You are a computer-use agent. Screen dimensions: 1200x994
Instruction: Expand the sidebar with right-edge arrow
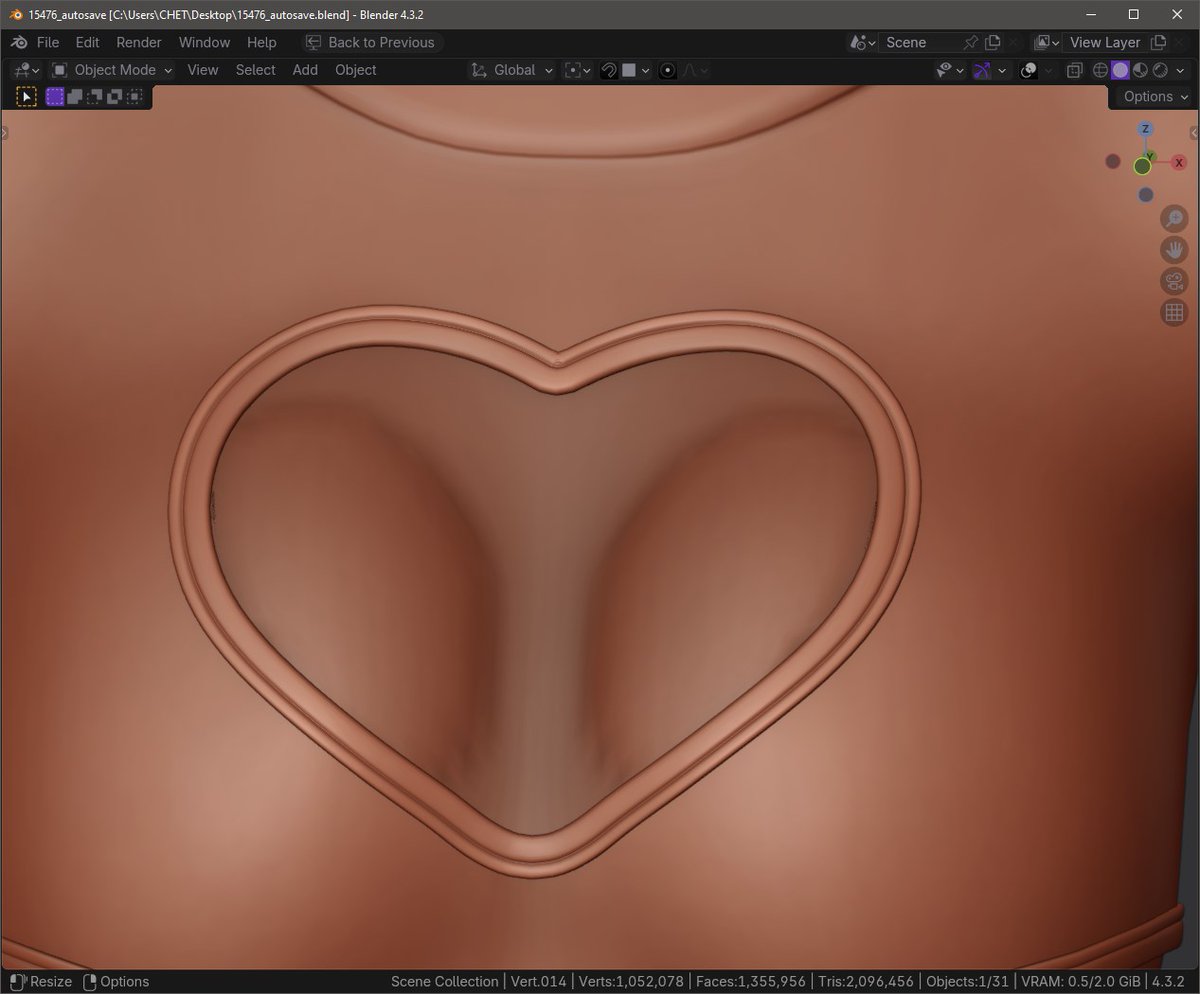click(x=1194, y=133)
